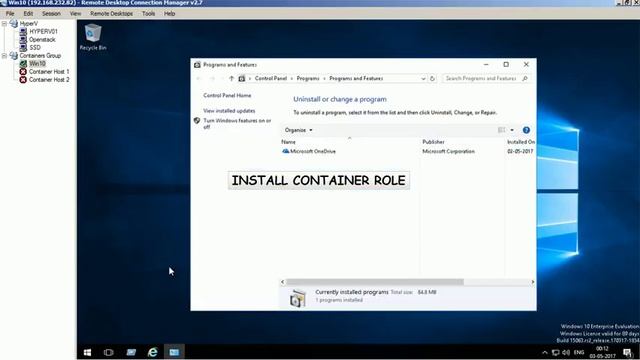Open the Windows Start menu
Viewport: 640px width, 360px height.
click(x=87, y=352)
